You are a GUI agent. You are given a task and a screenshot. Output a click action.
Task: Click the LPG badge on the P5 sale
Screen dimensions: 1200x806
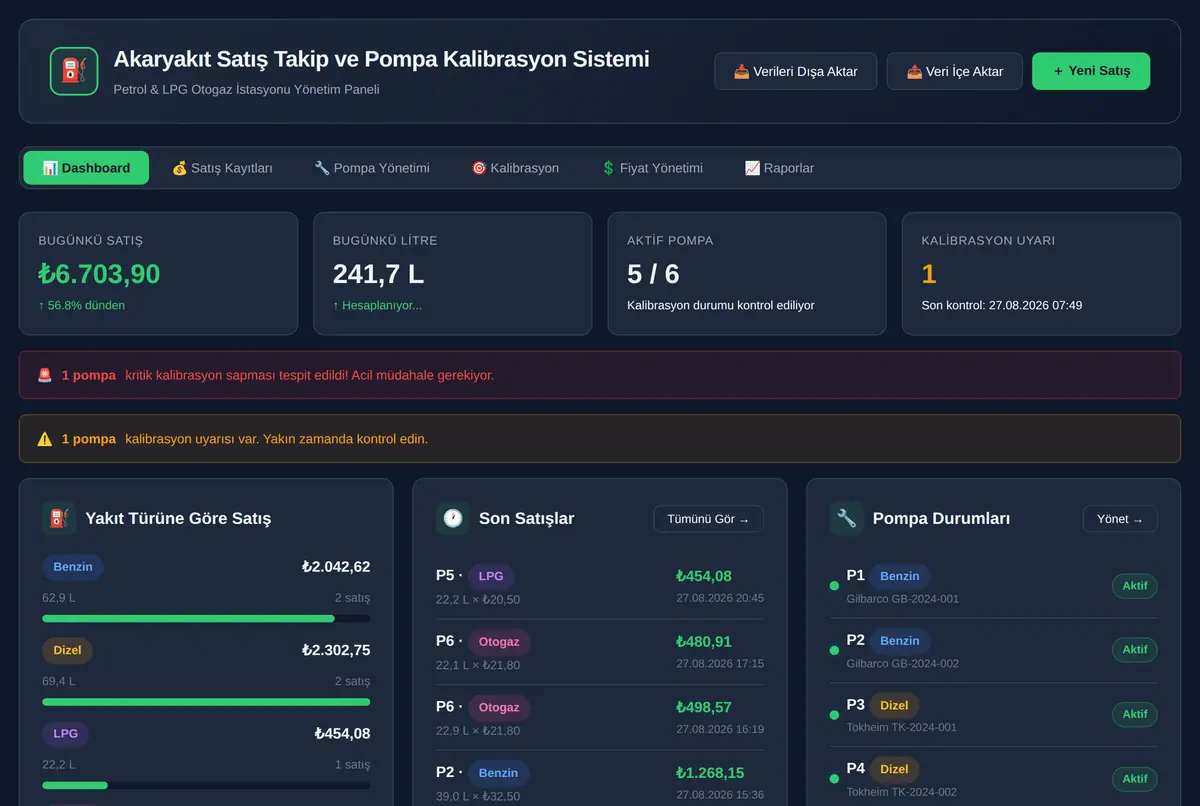click(x=491, y=576)
